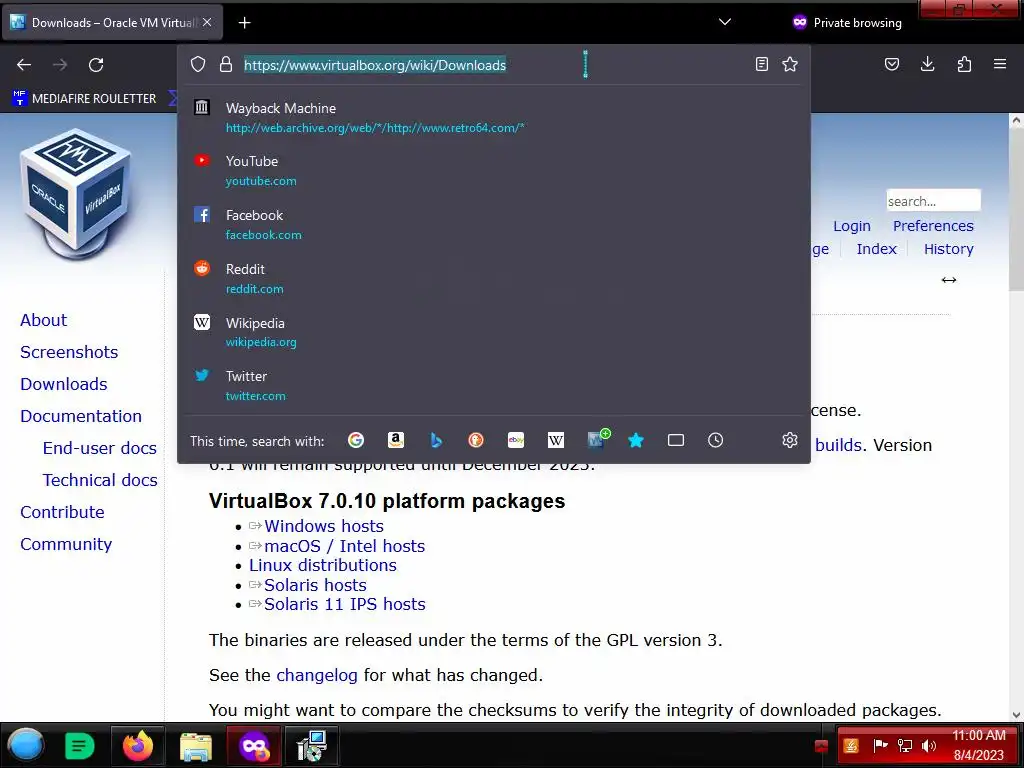
Task: Open the Contribute sidebar link
Action: 62,512
